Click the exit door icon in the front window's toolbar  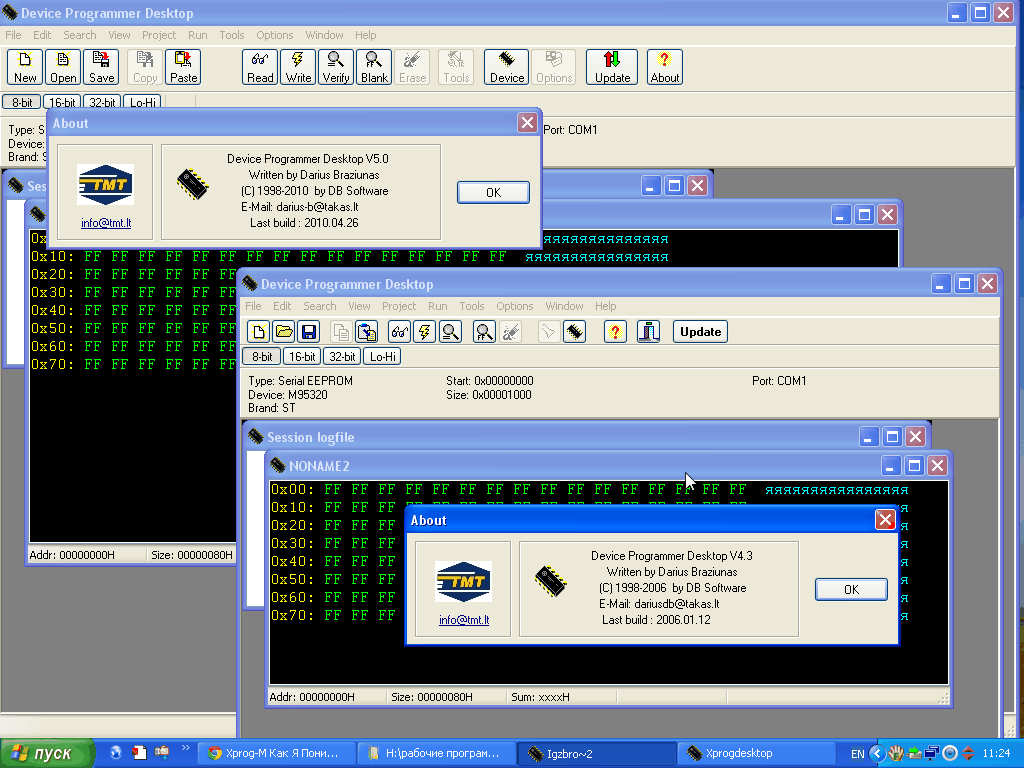(648, 332)
